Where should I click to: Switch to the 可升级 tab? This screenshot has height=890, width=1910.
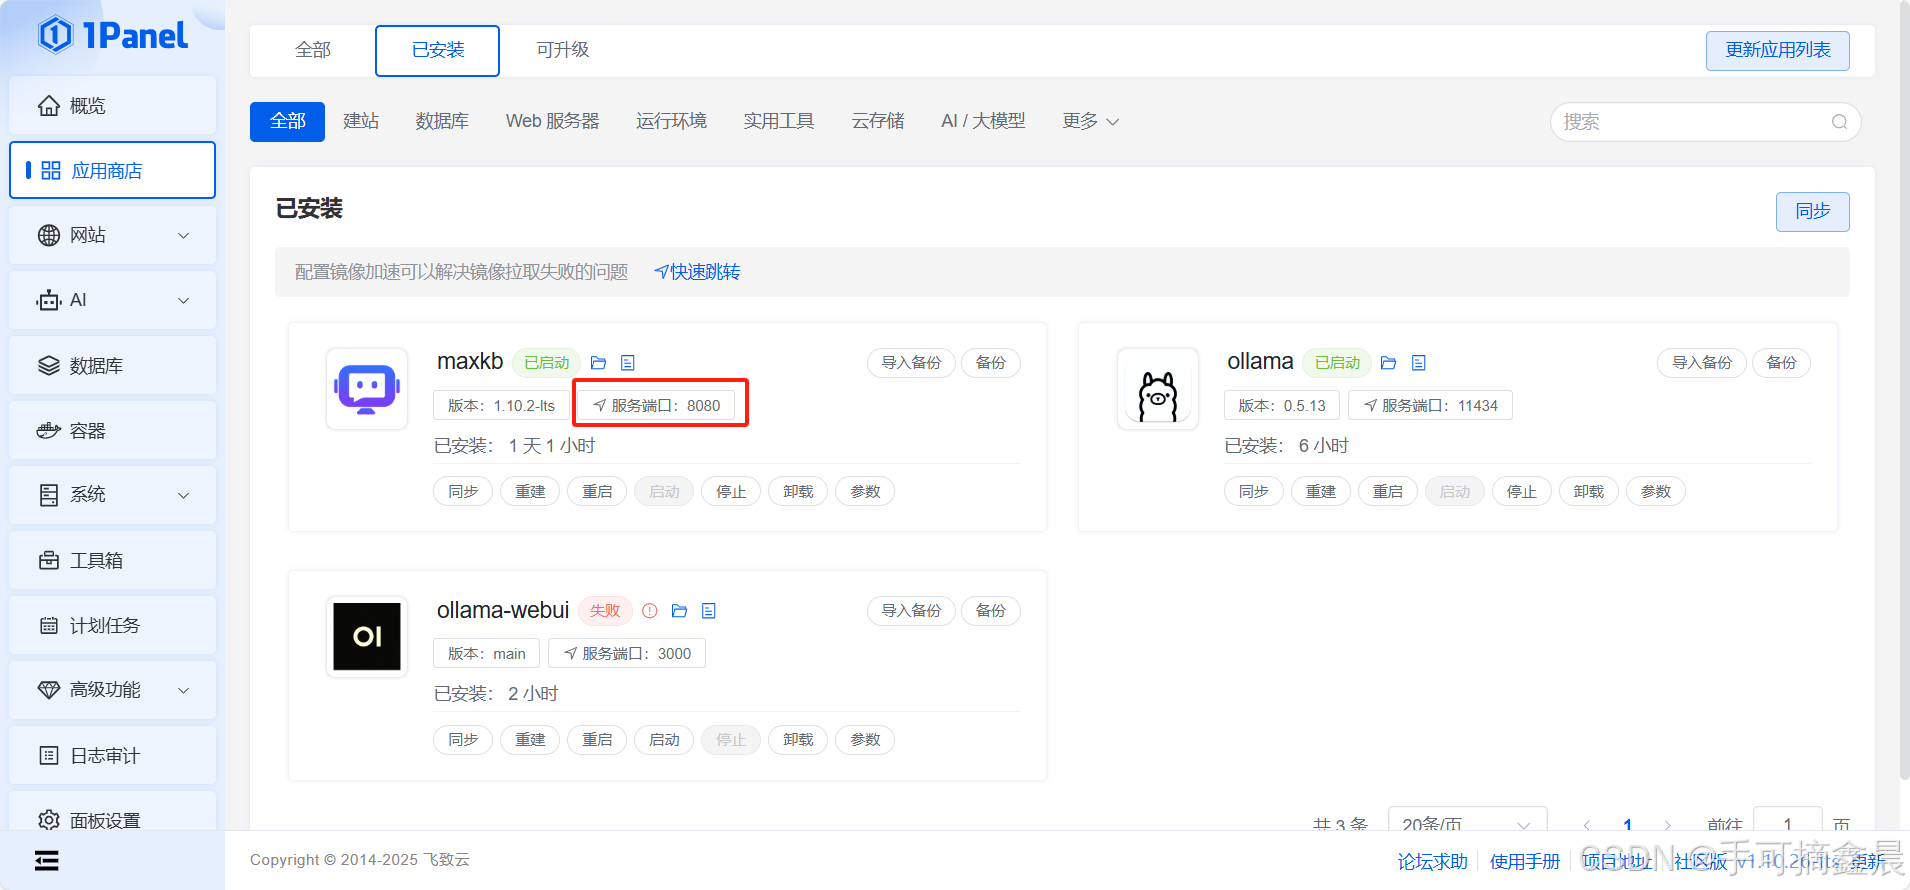[x=562, y=50]
